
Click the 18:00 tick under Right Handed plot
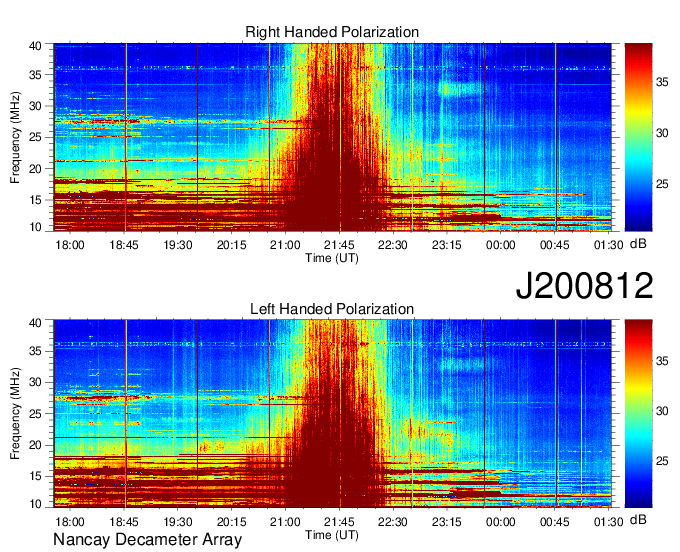(70, 245)
